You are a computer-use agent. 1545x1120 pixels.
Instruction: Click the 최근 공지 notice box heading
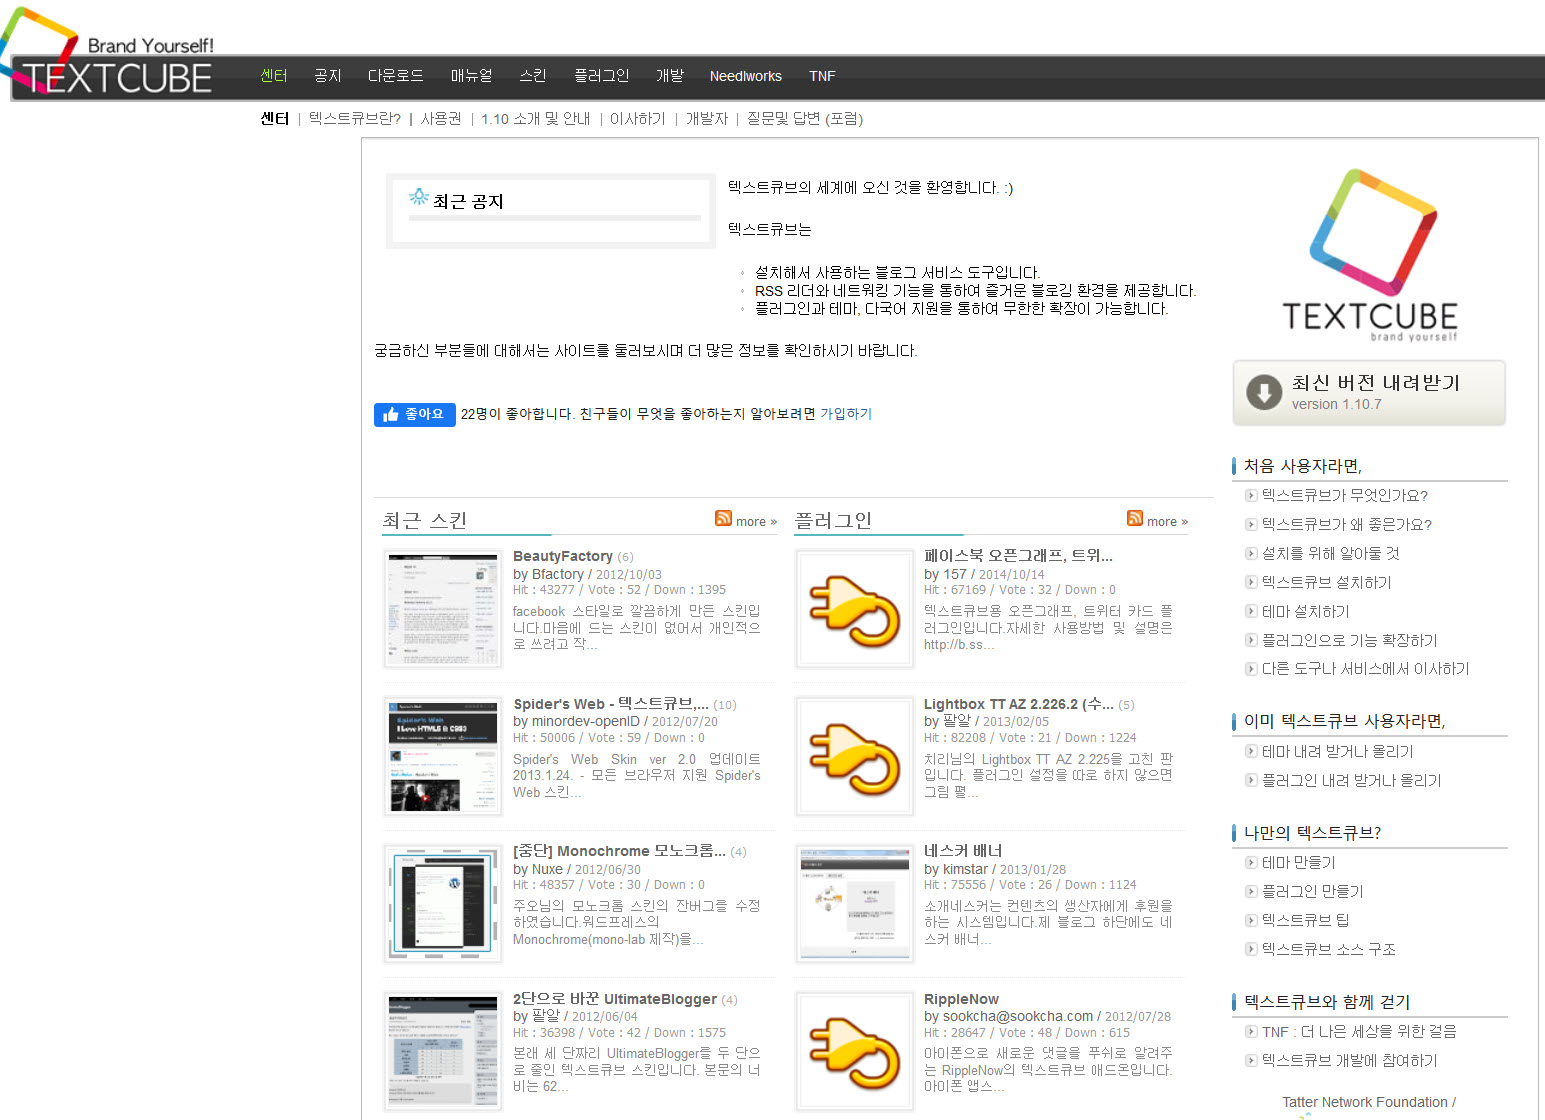[468, 201]
